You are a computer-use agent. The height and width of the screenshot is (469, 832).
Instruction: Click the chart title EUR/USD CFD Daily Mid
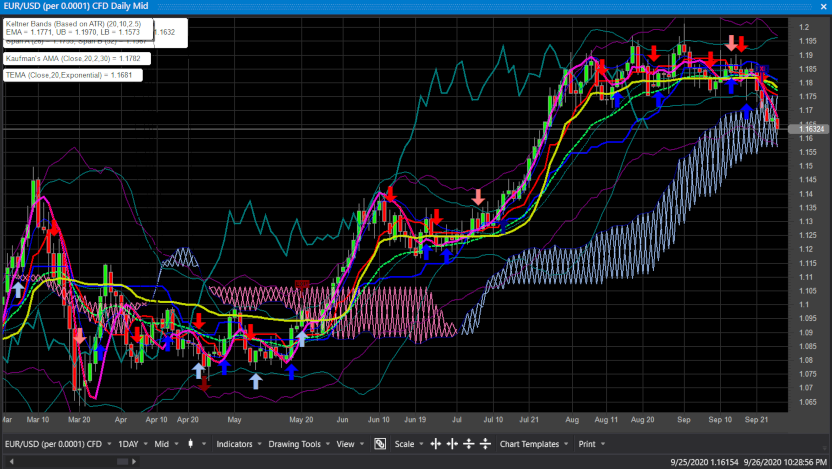(x=76, y=6)
